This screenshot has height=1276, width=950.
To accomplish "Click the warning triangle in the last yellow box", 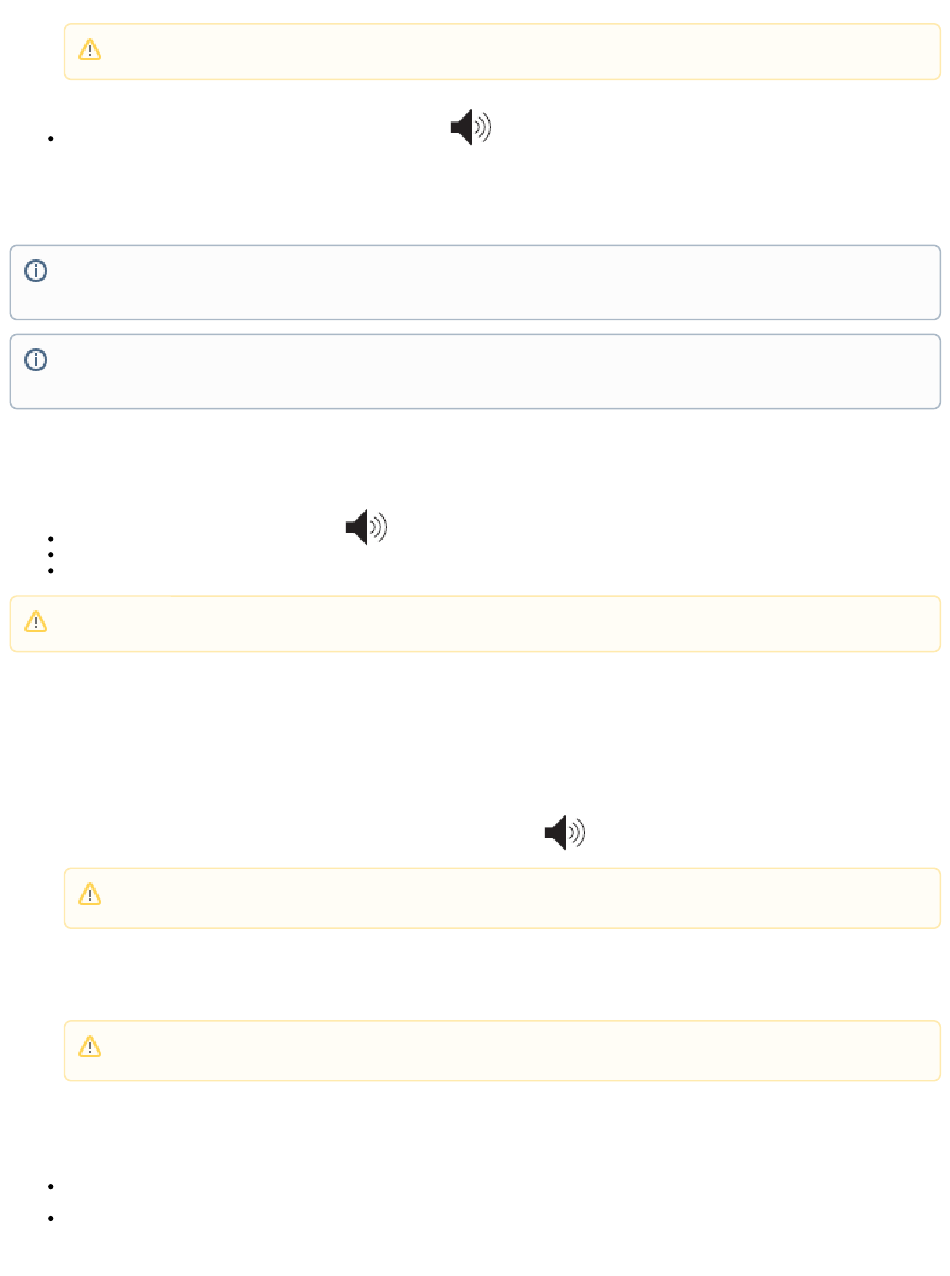I will [90, 1046].
